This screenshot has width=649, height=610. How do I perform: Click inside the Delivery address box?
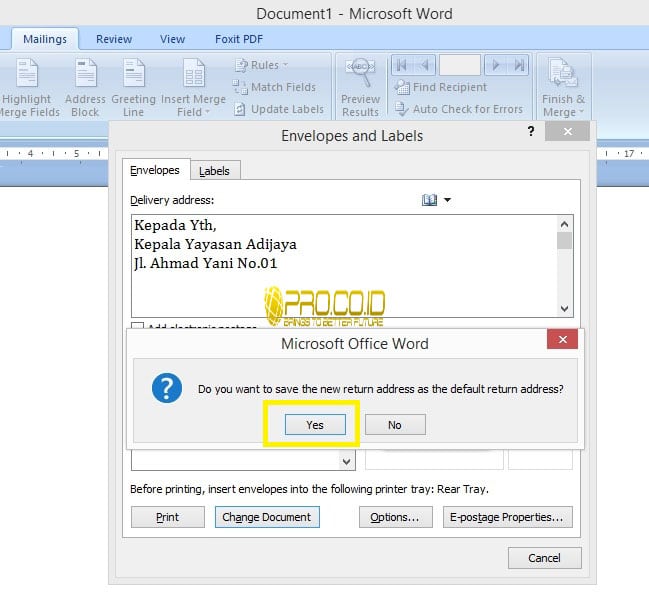(344, 266)
